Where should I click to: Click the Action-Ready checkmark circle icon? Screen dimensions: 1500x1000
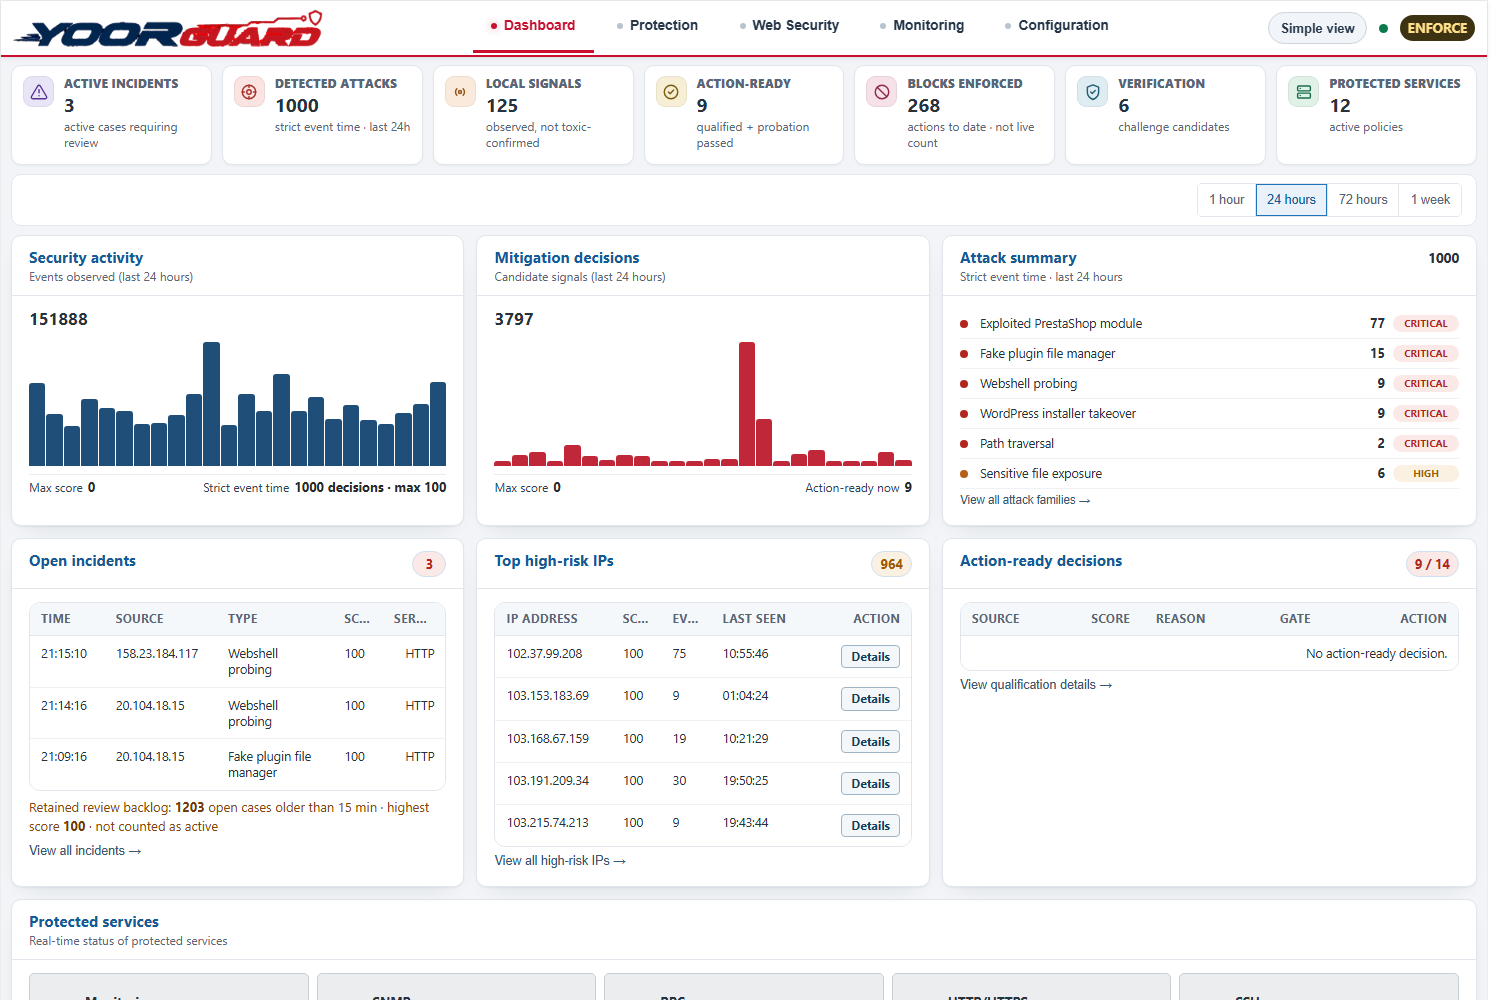point(671,92)
